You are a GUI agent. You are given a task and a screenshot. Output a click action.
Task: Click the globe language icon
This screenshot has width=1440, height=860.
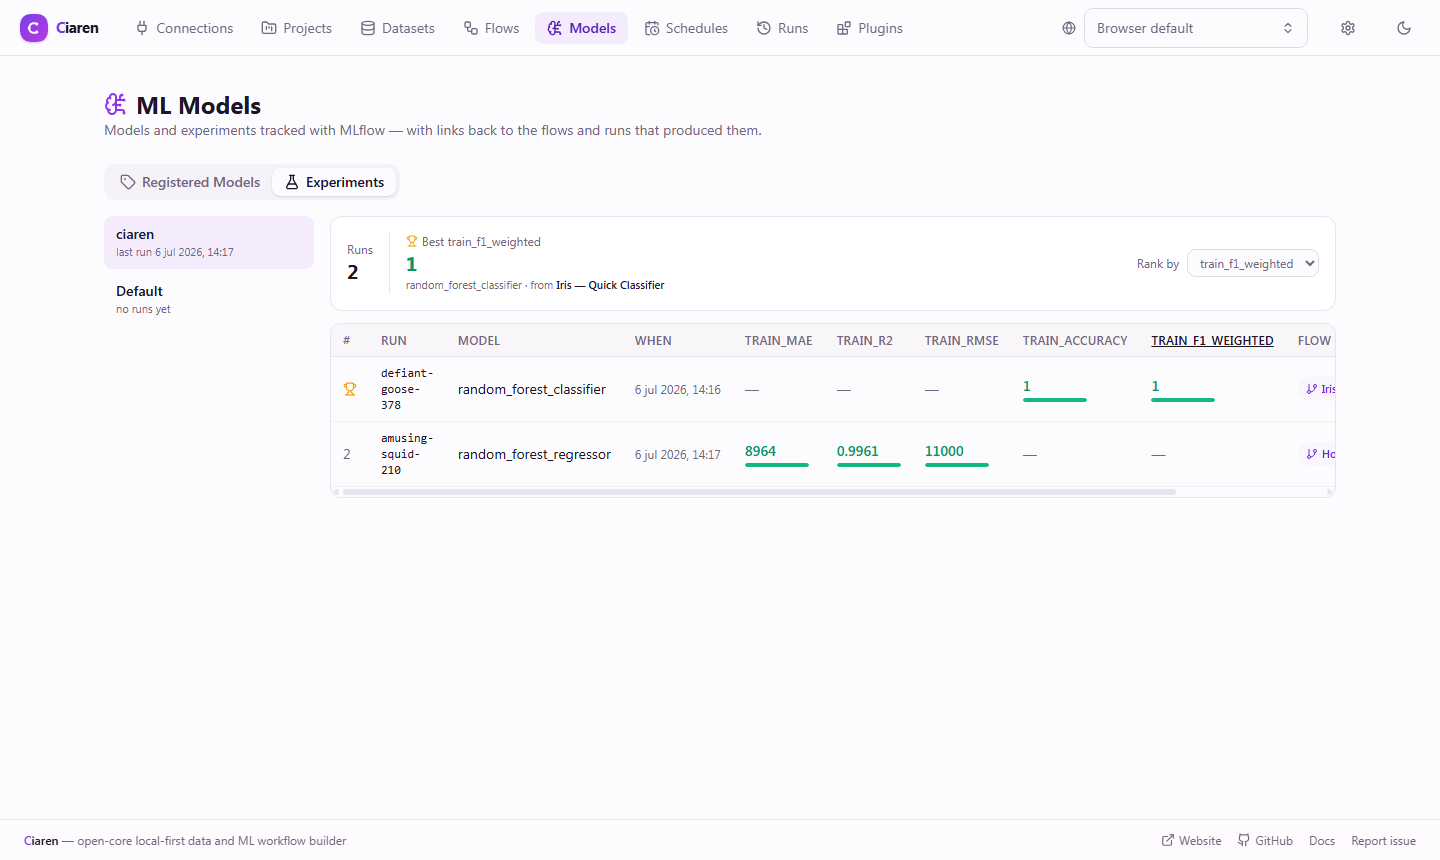[x=1069, y=28]
